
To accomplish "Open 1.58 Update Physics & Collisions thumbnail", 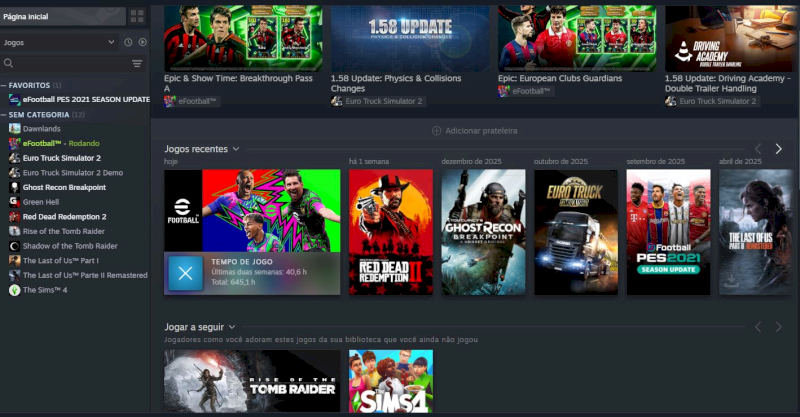I will tap(410, 38).
